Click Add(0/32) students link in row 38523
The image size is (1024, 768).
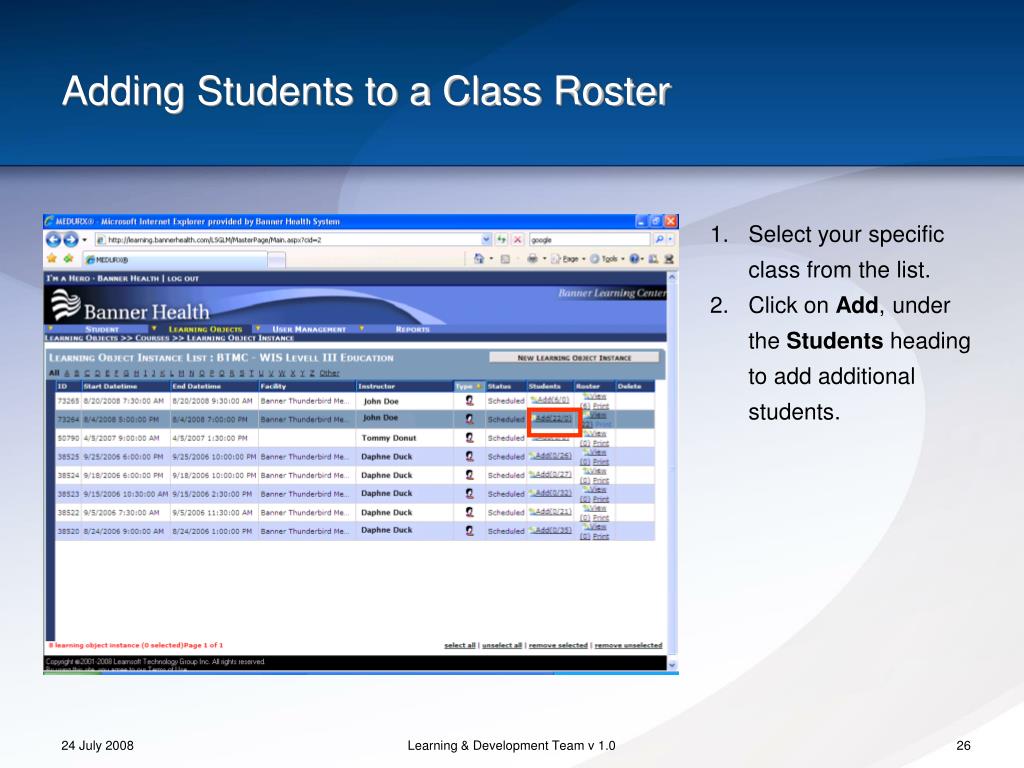(x=552, y=492)
